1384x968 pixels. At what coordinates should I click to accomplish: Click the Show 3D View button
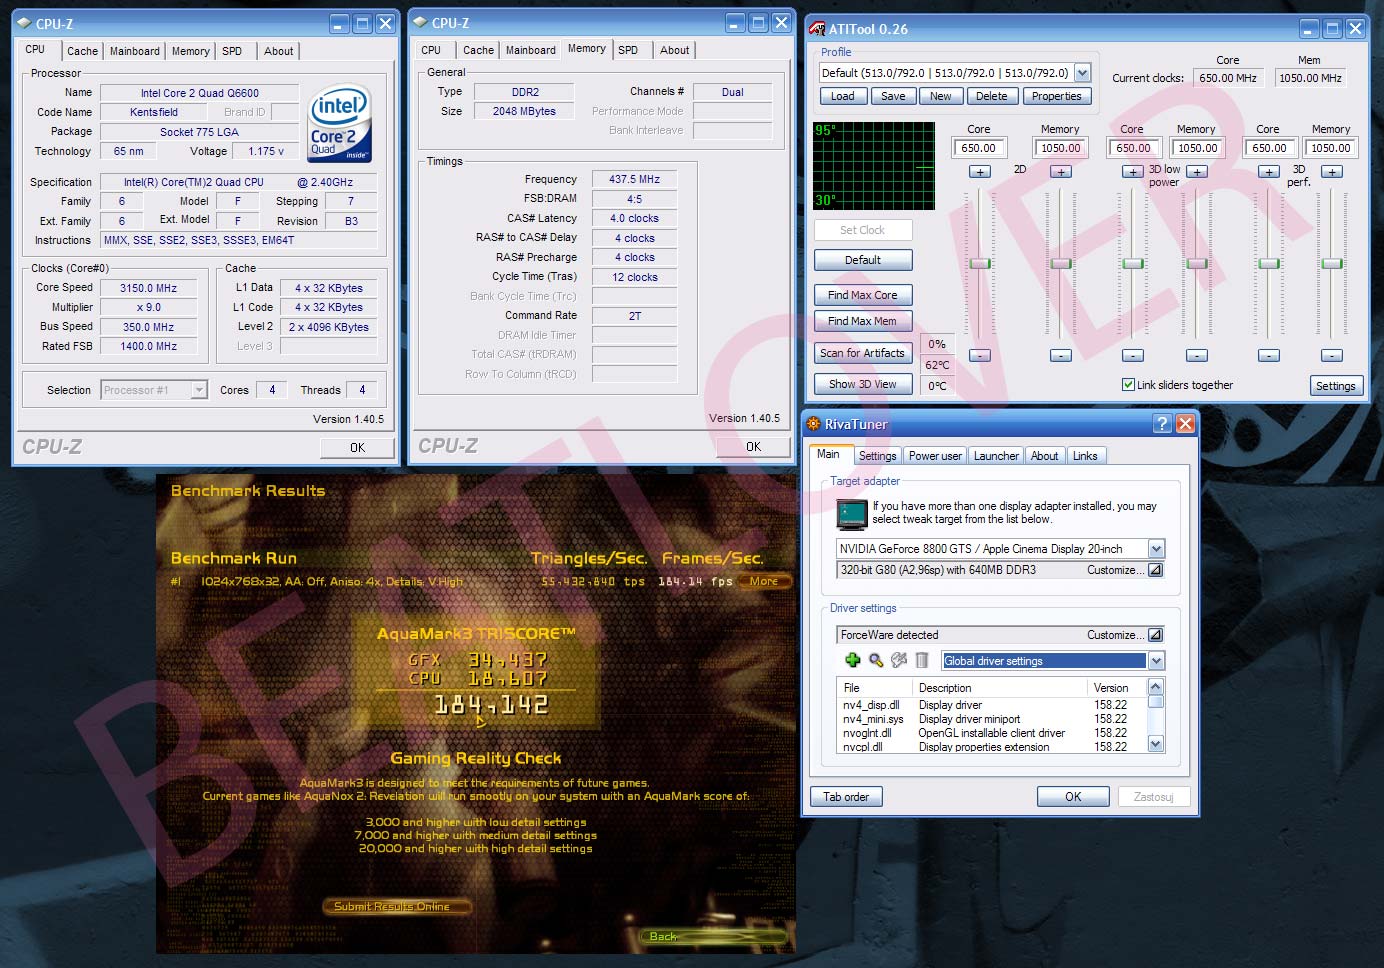tap(863, 384)
